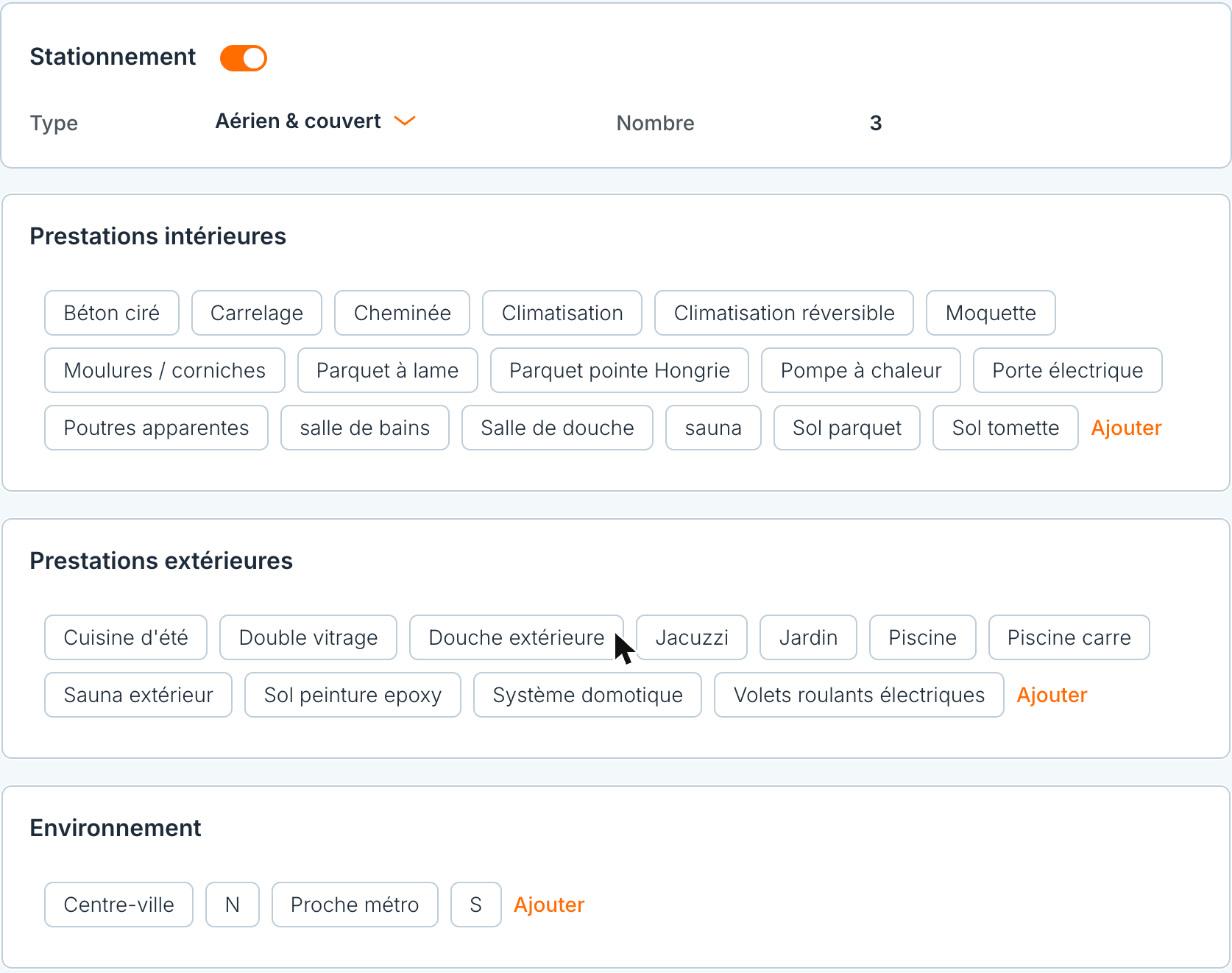This screenshot has height=973, width=1232.
Task: Choose the Cheminée tag
Action: [402, 313]
